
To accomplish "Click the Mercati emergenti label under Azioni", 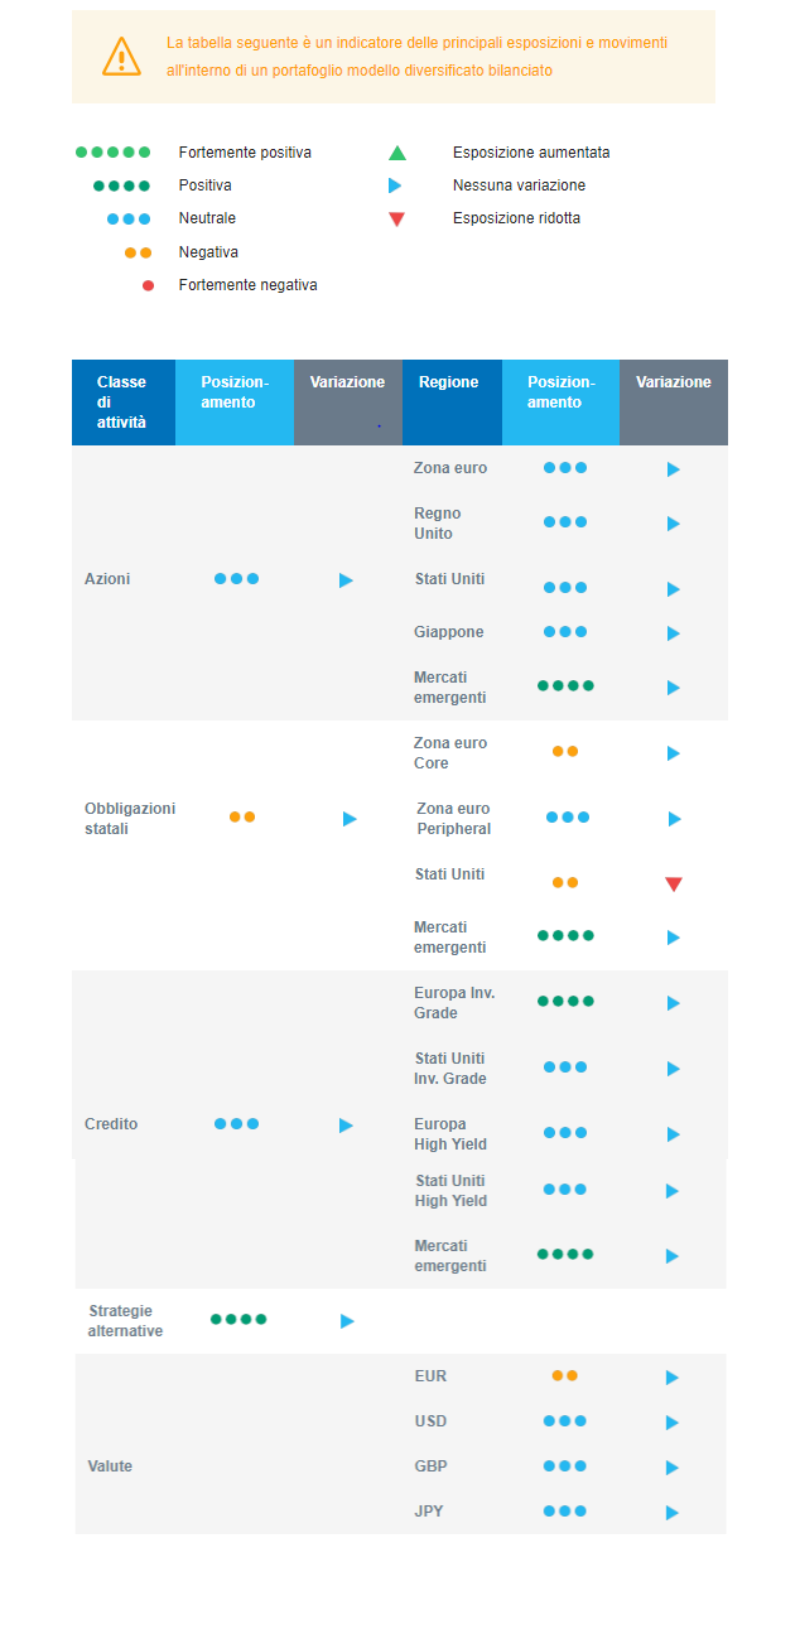I will tap(450, 687).
